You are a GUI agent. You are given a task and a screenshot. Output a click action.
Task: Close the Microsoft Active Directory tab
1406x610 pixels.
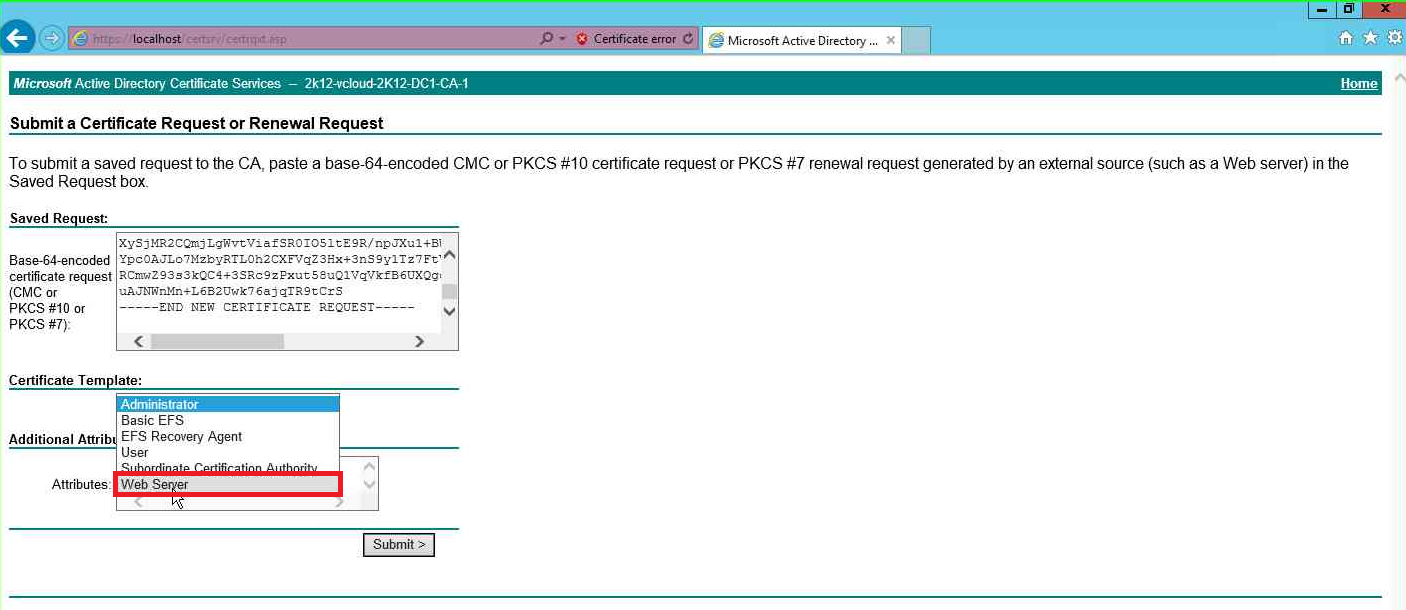click(891, 40)
